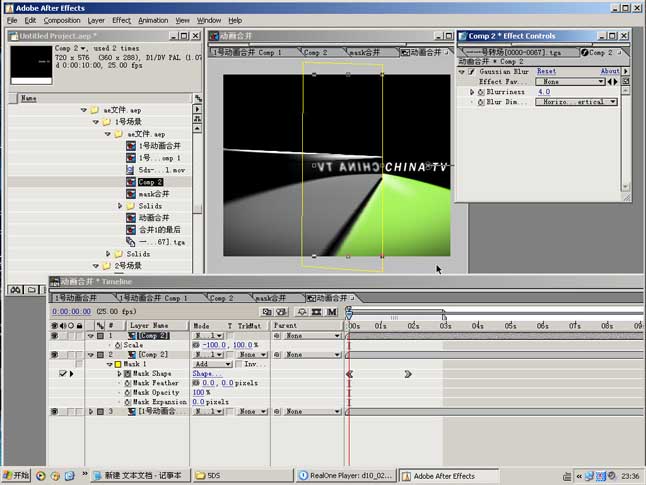Viewport: 646px width, 485px height.
Task: Go to next Mask Shape keyframe arrow
Action: tap(72, 374)
